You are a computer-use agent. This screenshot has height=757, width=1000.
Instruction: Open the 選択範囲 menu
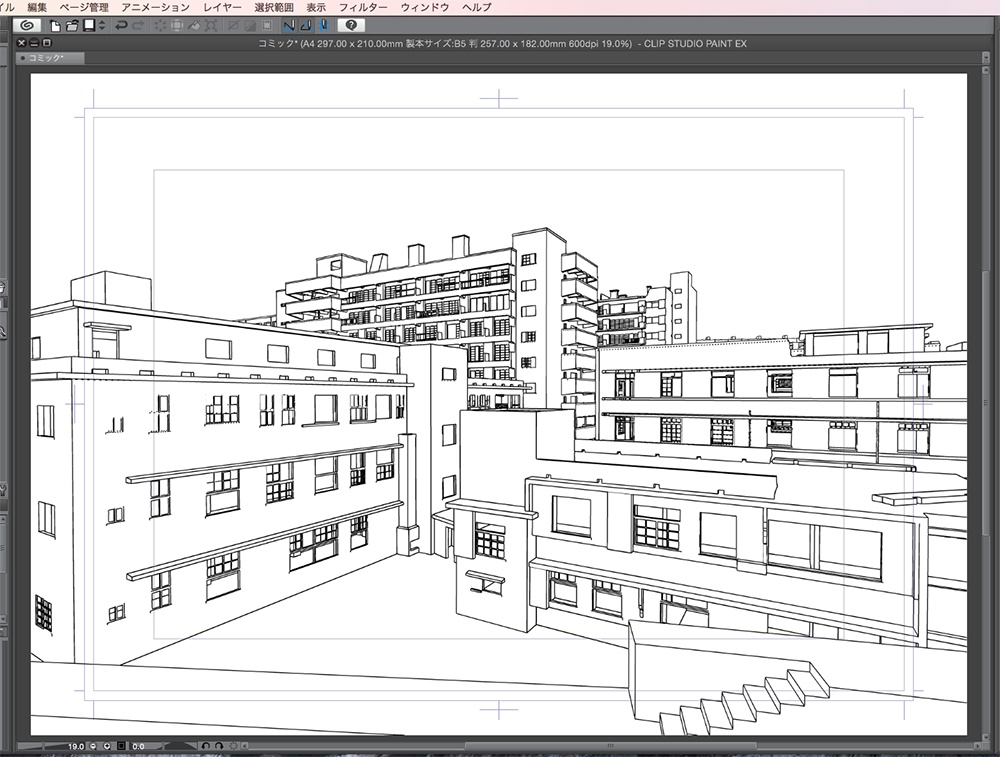click(x=274, y=7)
